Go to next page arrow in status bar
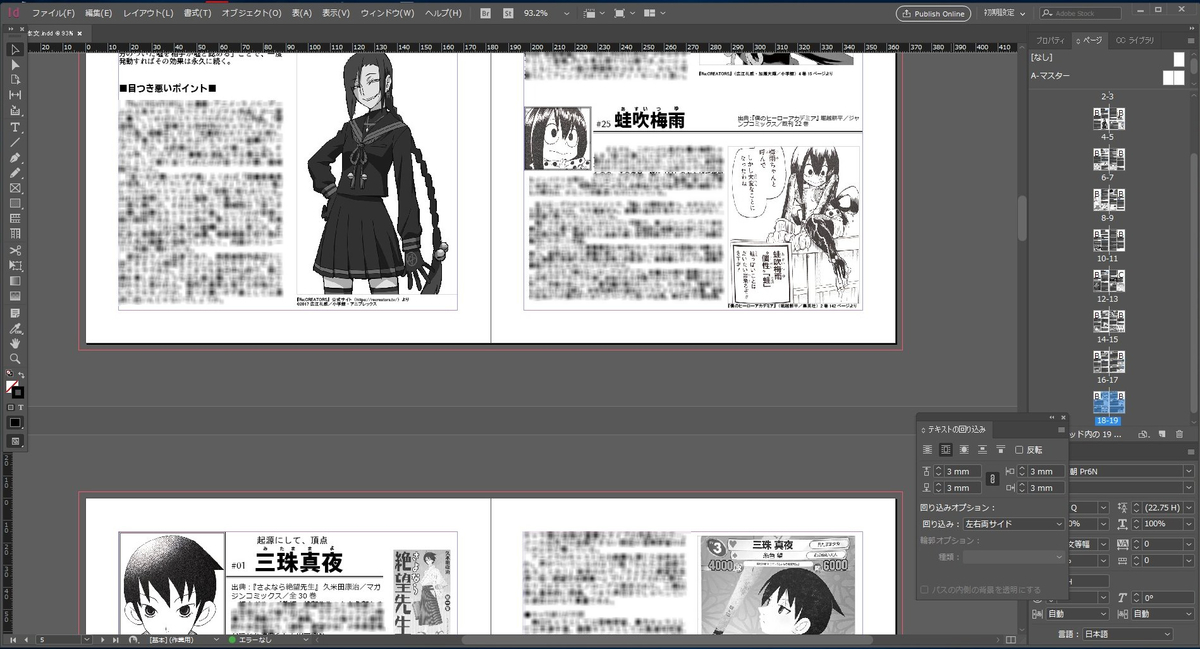This screenshot has width=1200, height=649. (x=102, y=638)
